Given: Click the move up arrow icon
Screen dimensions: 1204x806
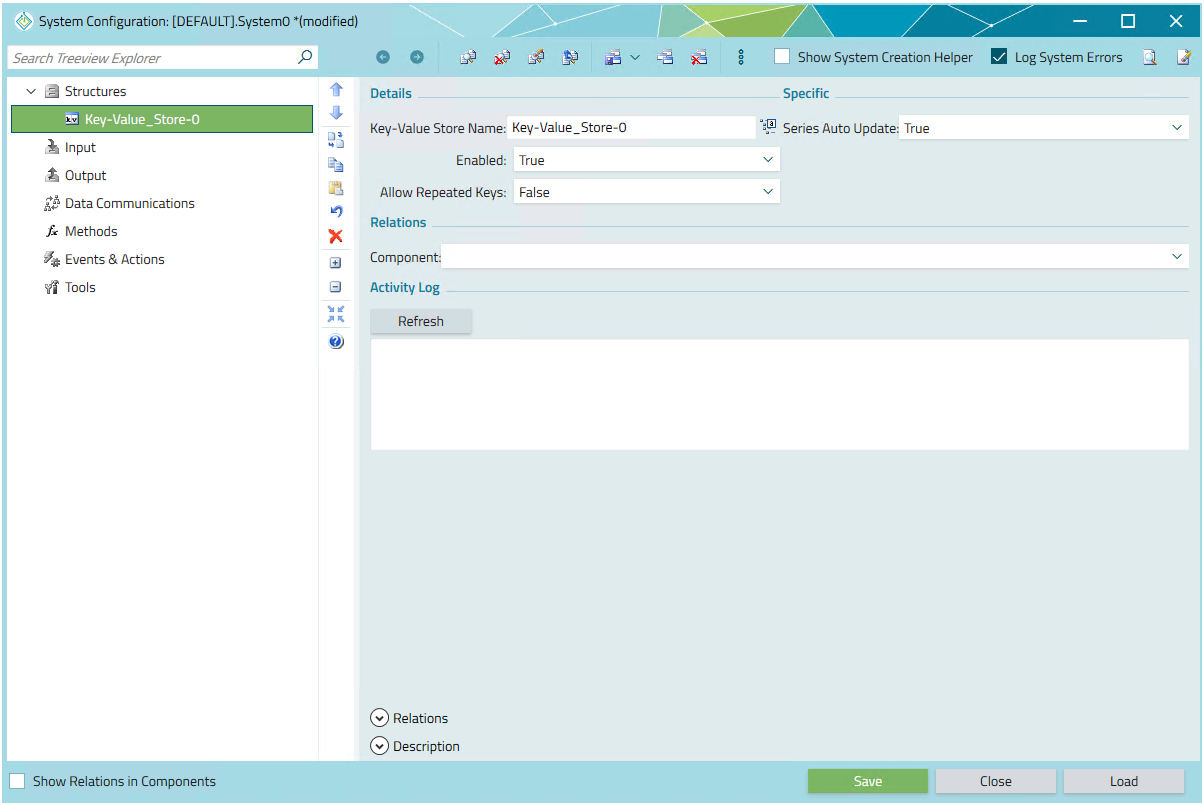Looking at the screenshot, I should click(x=336, y=89).
